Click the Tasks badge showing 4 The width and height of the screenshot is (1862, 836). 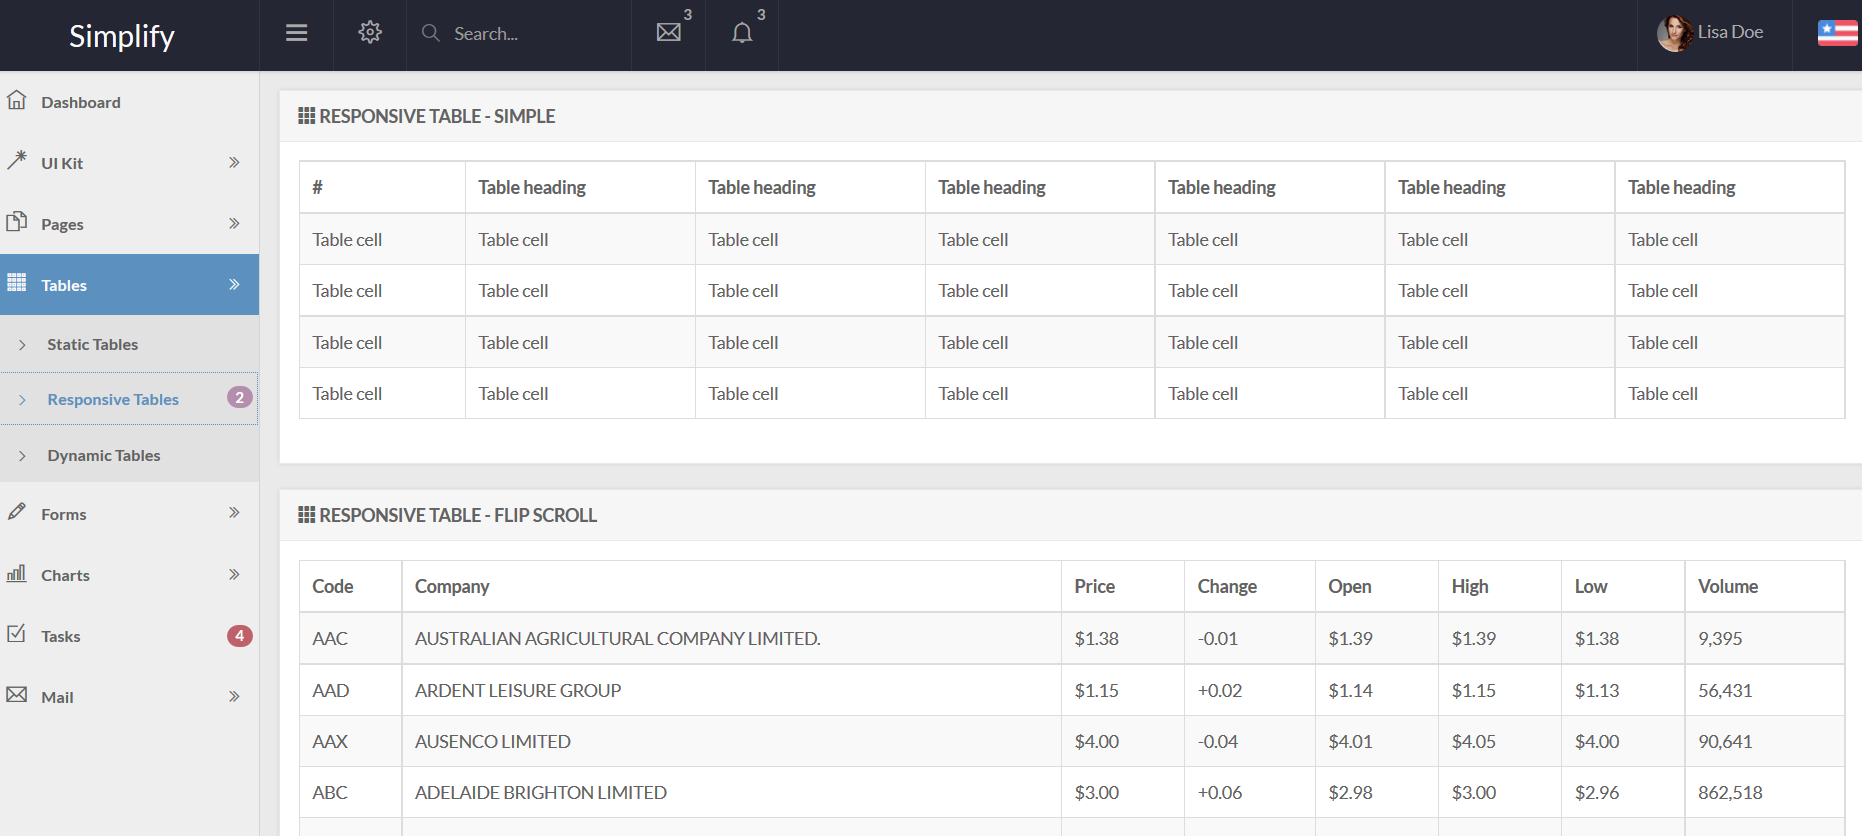click(239, 636)
